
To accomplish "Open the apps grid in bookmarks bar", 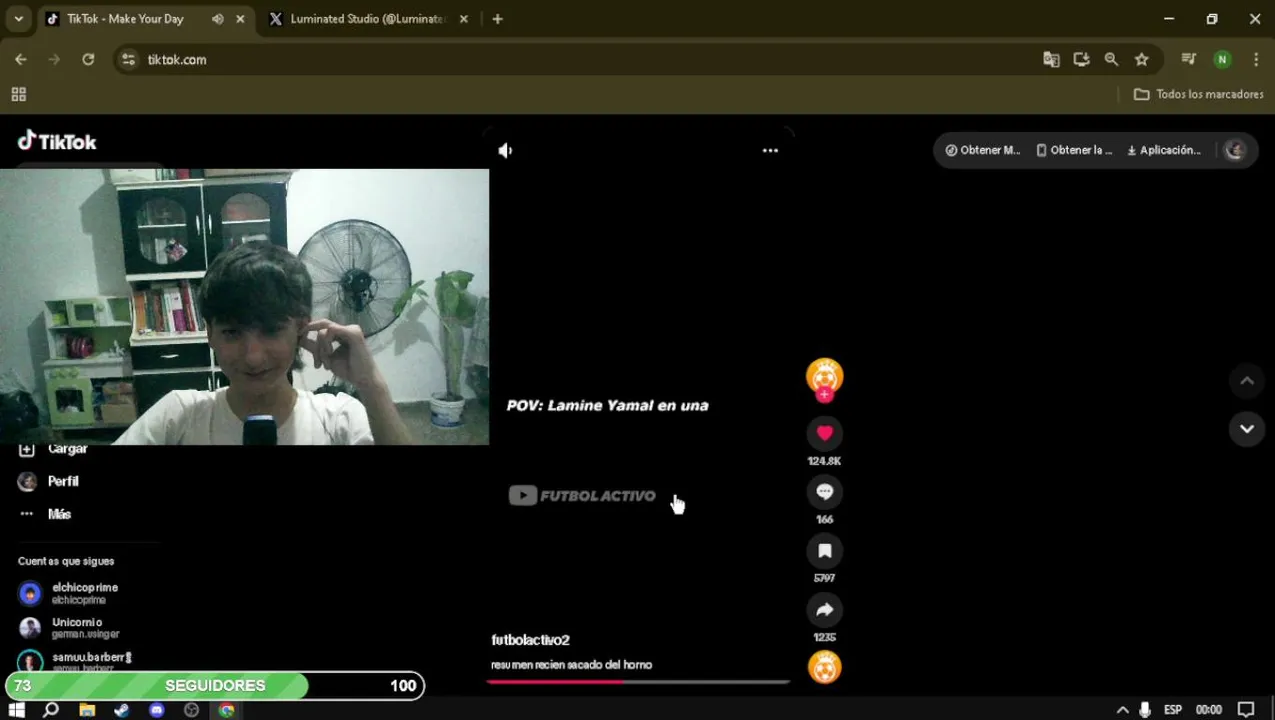I will 18,94.
